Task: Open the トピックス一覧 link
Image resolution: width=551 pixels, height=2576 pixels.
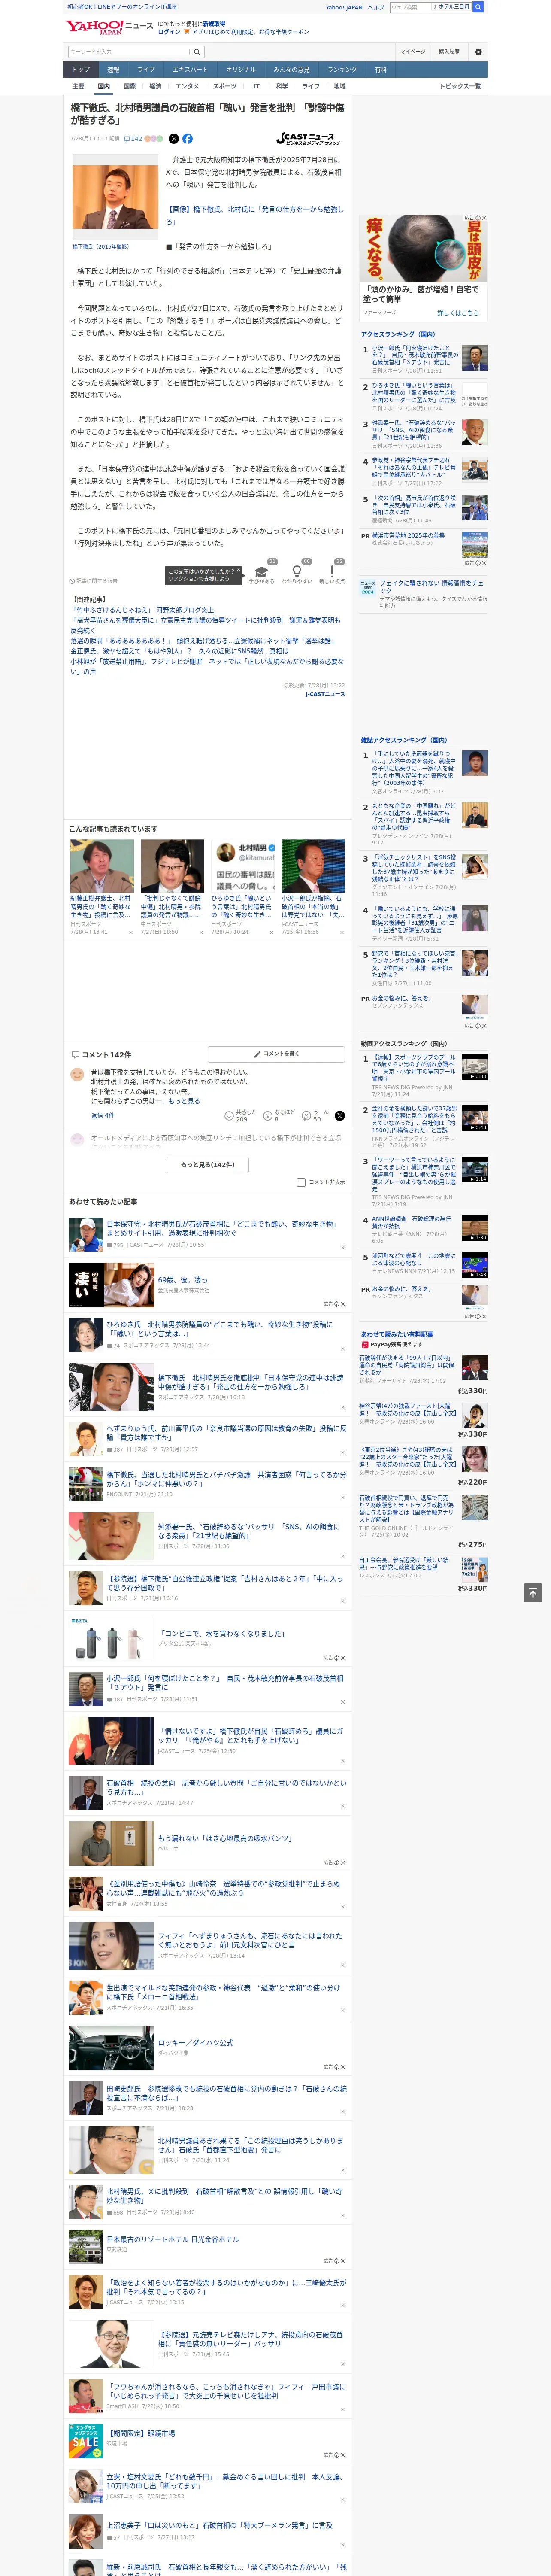Action: pos(460,86)
